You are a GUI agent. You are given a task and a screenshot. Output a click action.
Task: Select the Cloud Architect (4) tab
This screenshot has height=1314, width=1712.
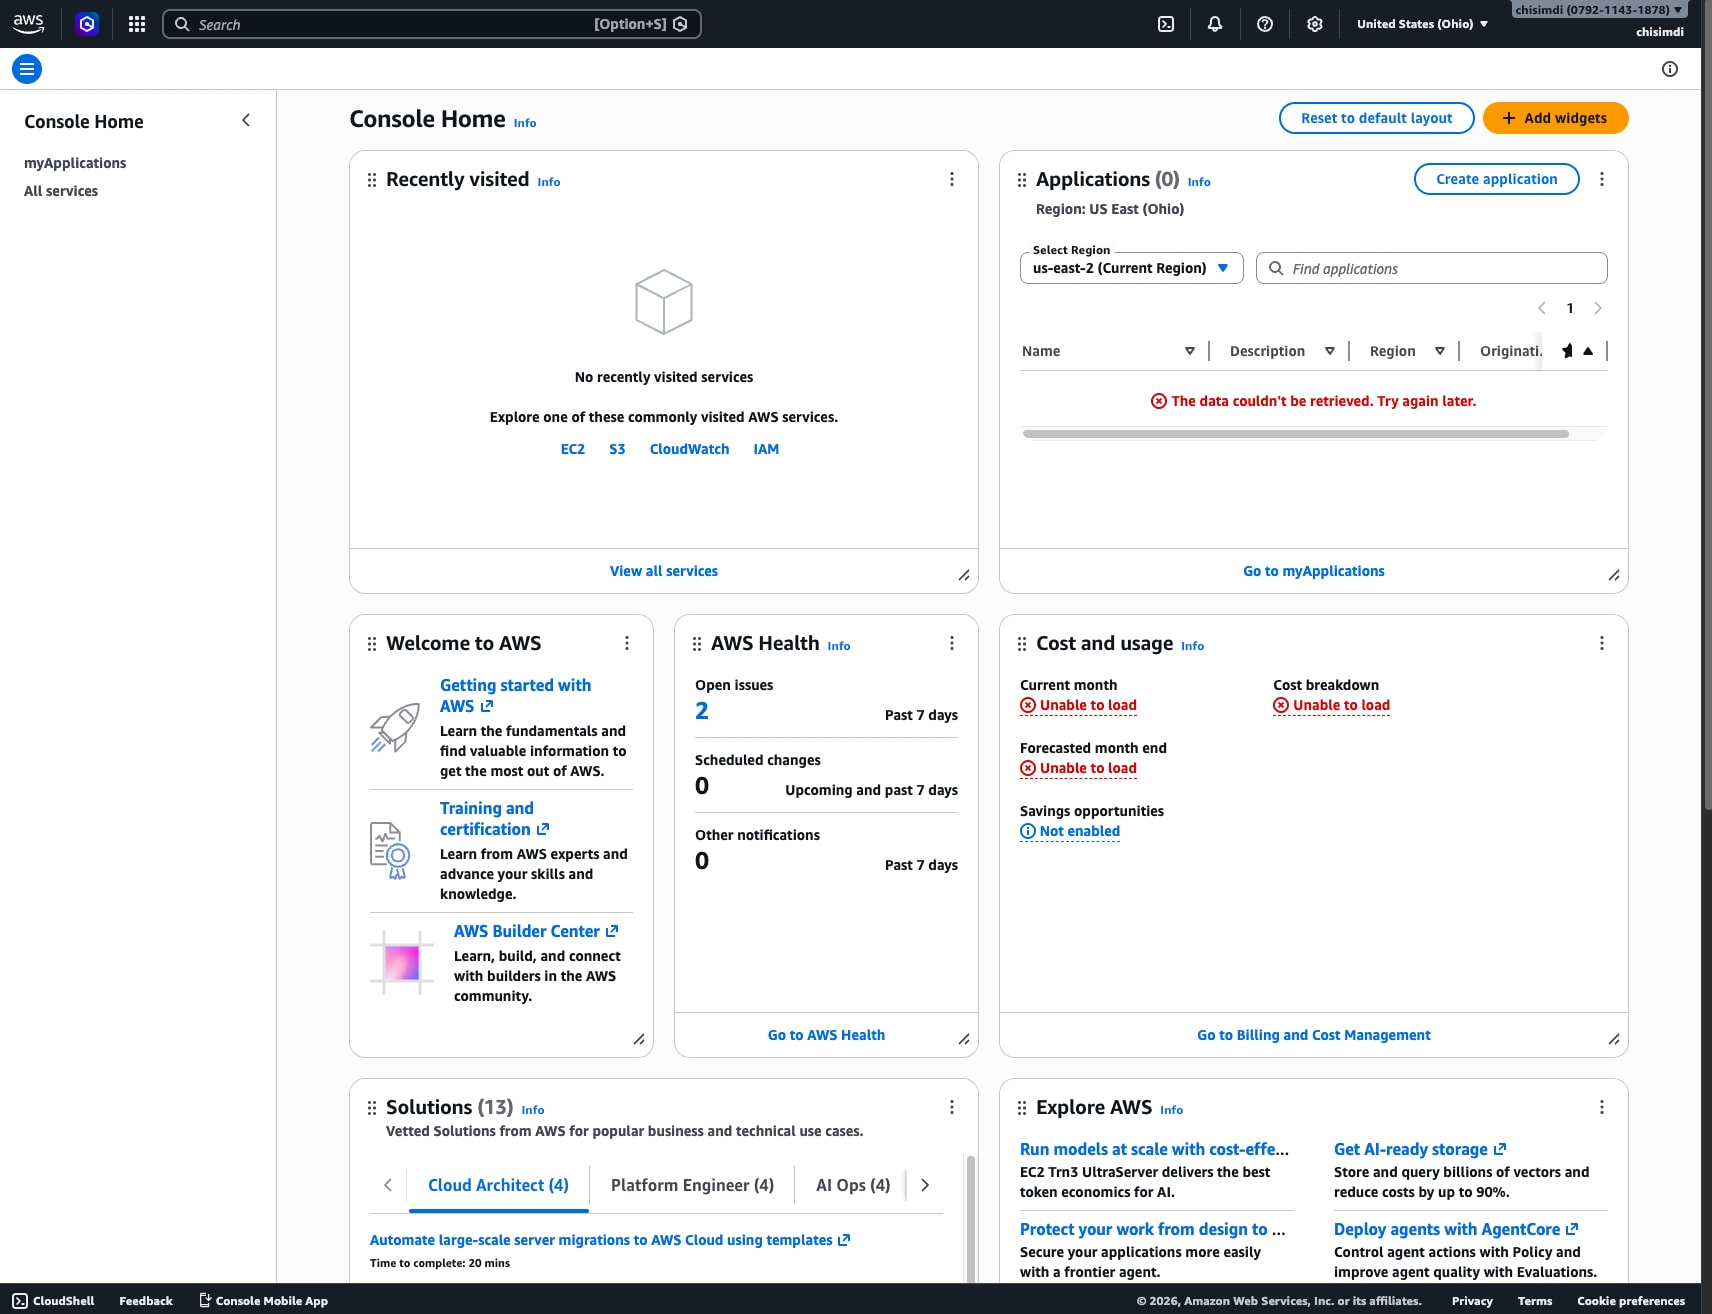pos(498,1185)
